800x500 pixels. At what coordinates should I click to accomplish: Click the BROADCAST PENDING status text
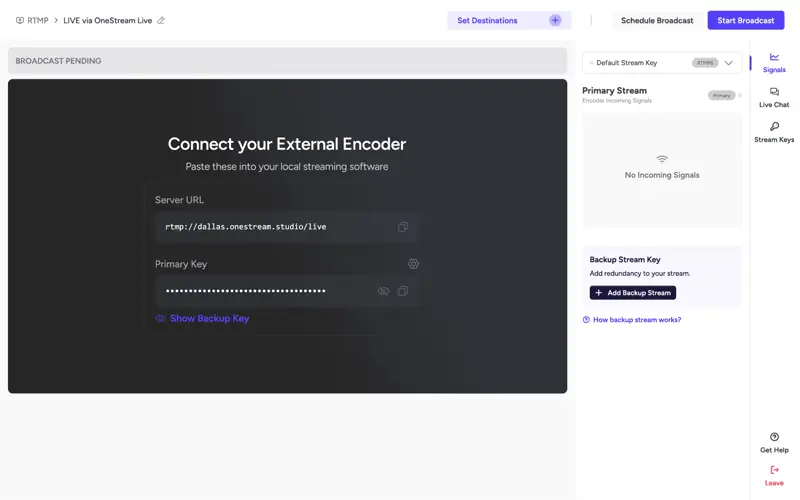(x=58, y=61)
